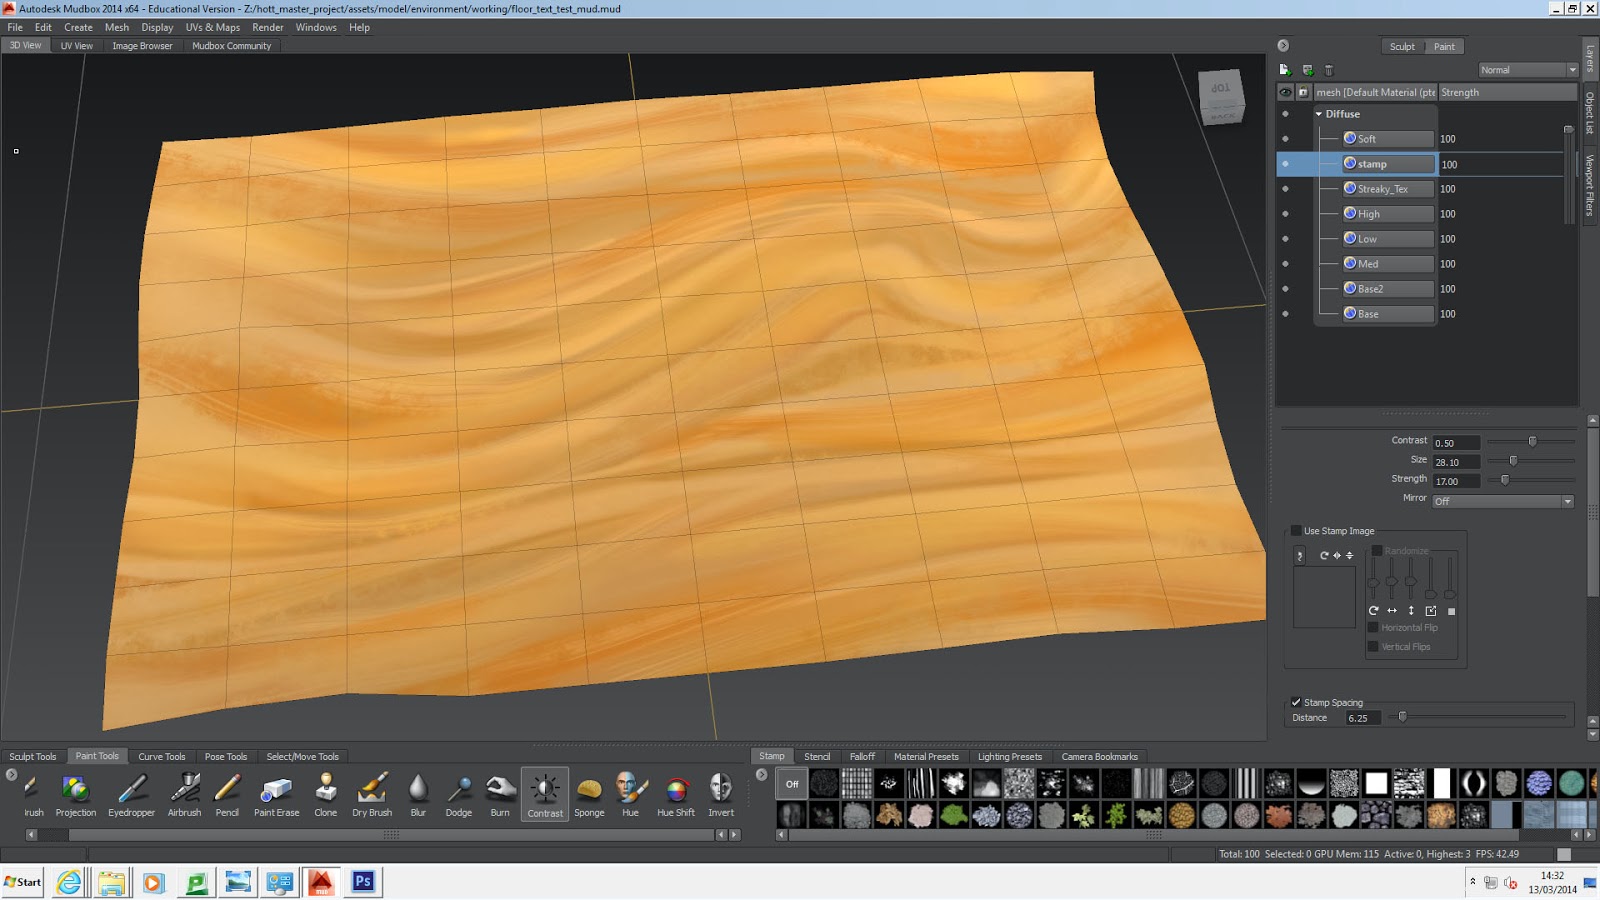Adjust the Contrast slider
Viewport: 1600px width, 900px height.
(x=1531, y=441)
